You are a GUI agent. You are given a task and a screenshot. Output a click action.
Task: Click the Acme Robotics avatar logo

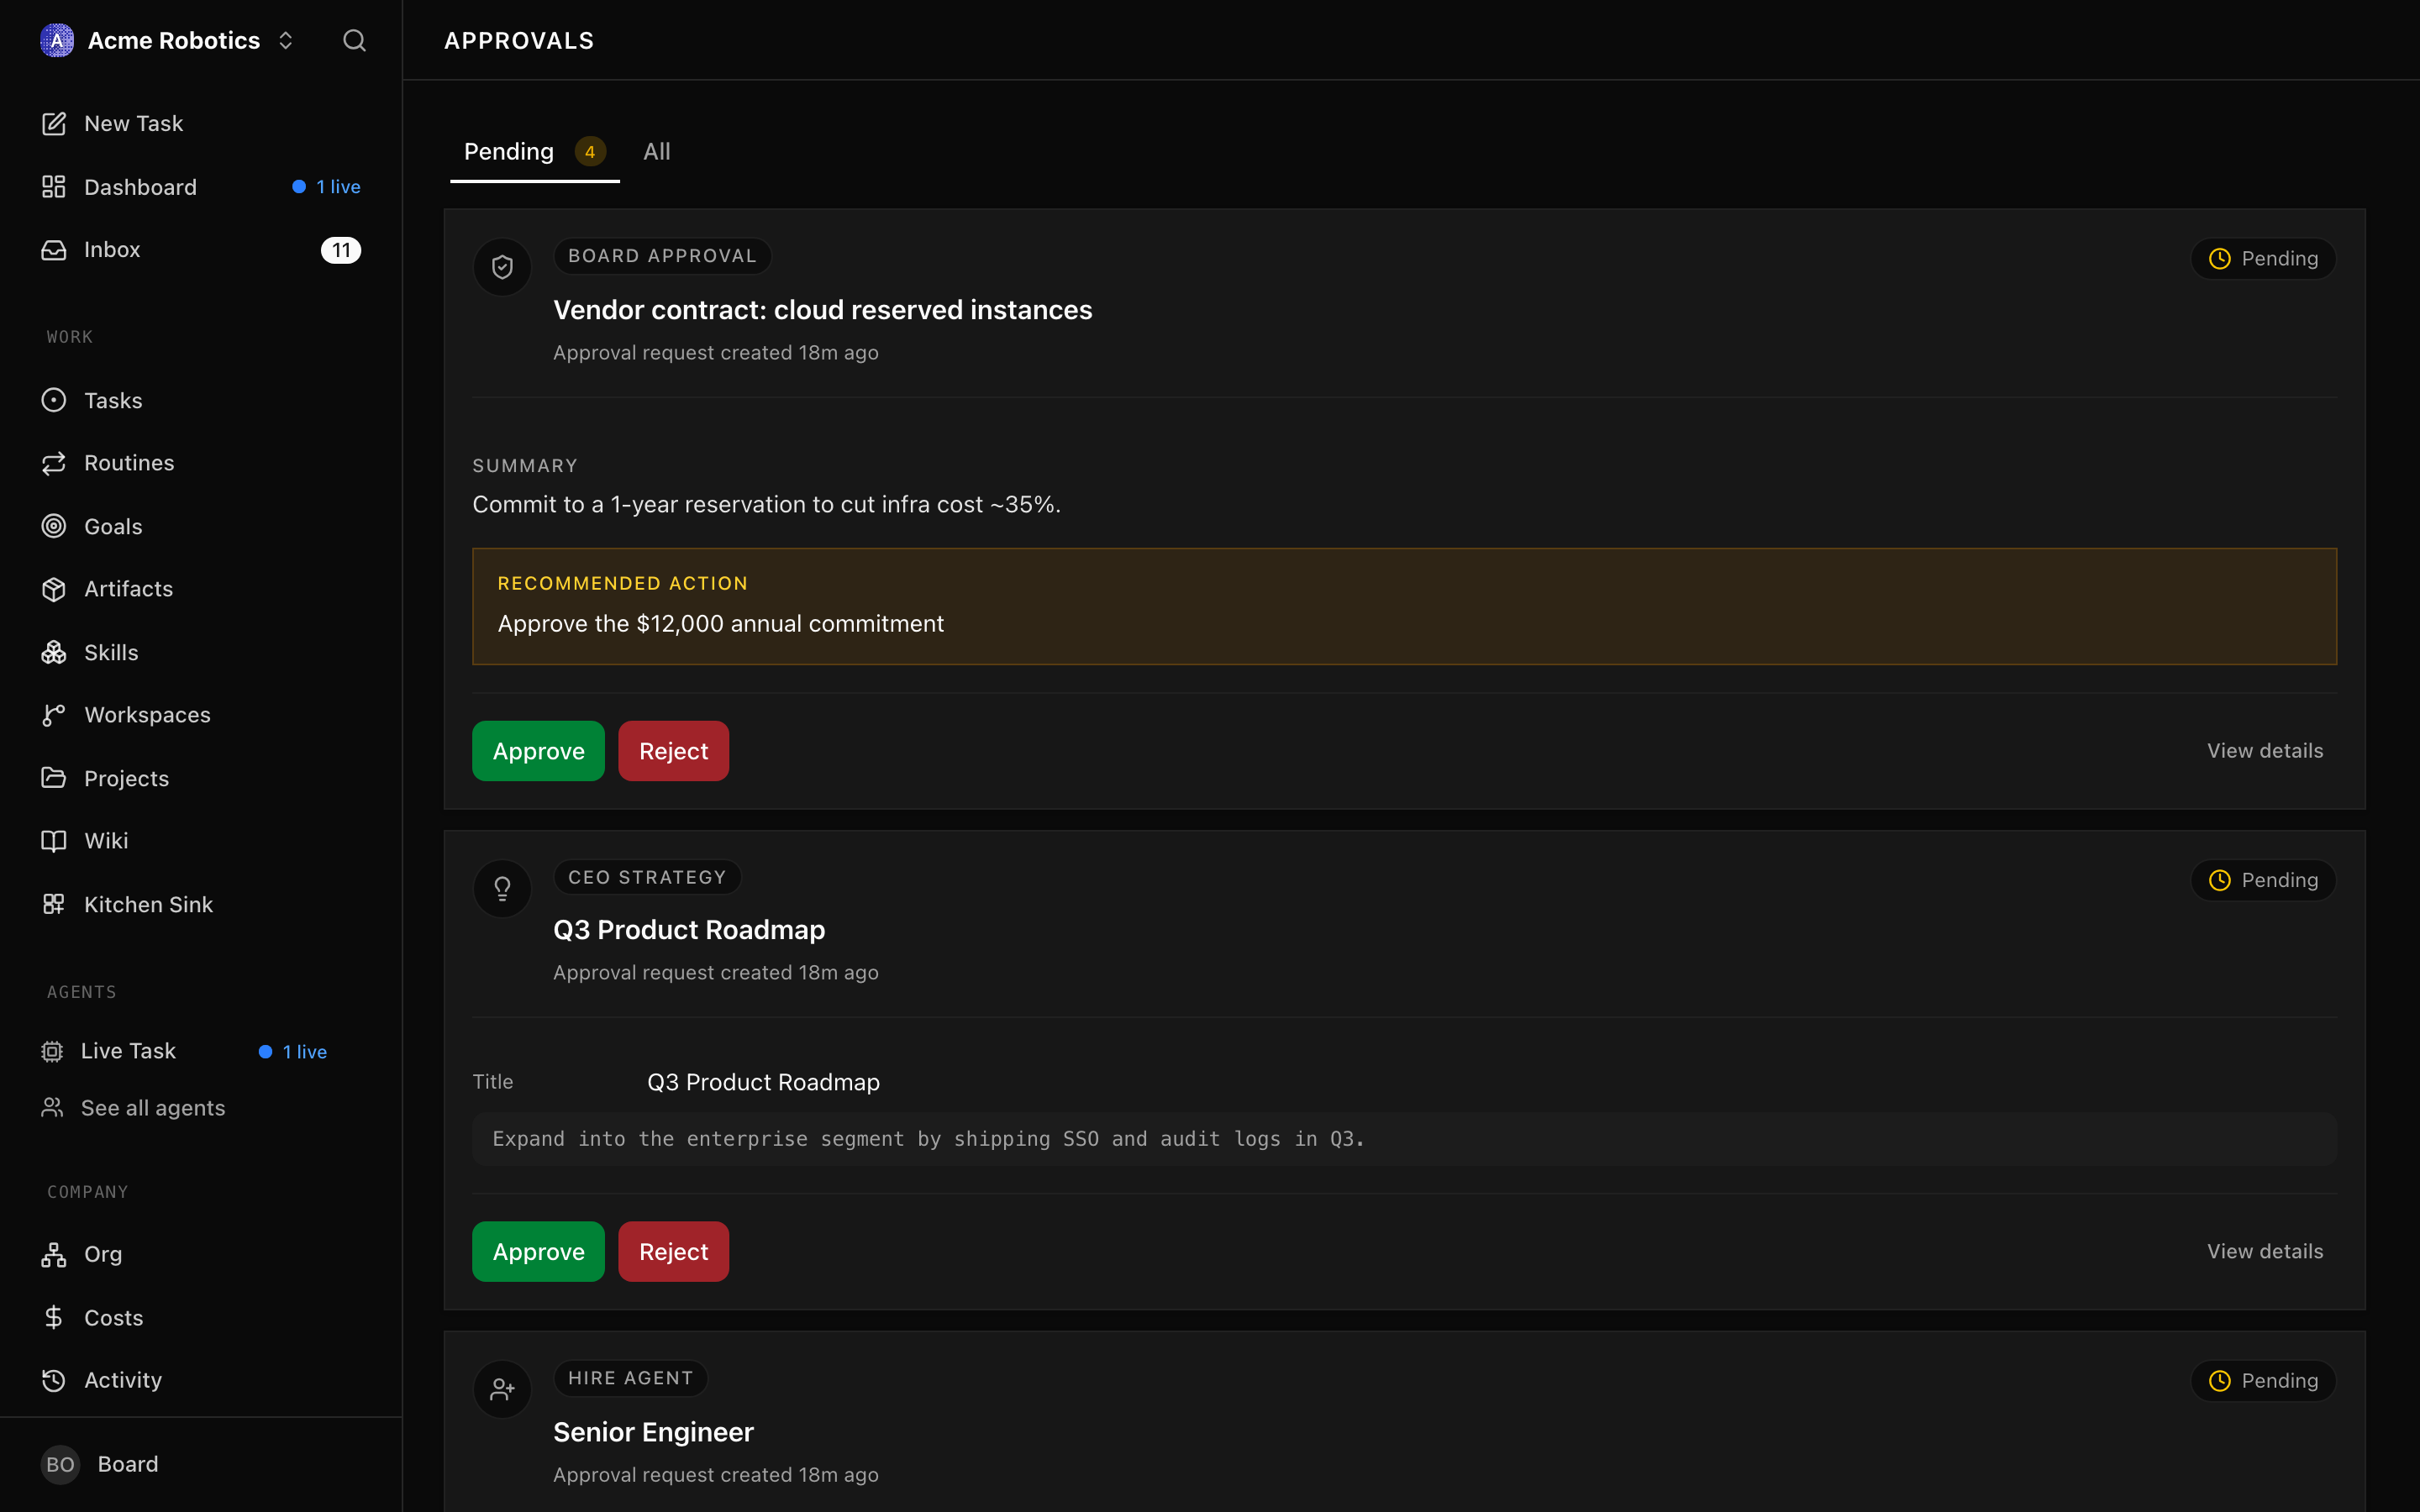click(57, 40)
